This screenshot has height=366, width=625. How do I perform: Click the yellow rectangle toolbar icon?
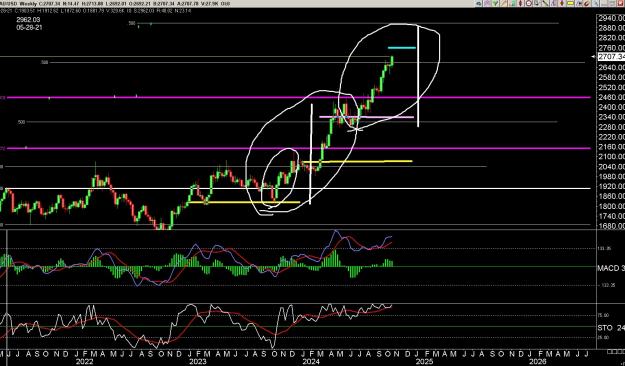(570, 3)
